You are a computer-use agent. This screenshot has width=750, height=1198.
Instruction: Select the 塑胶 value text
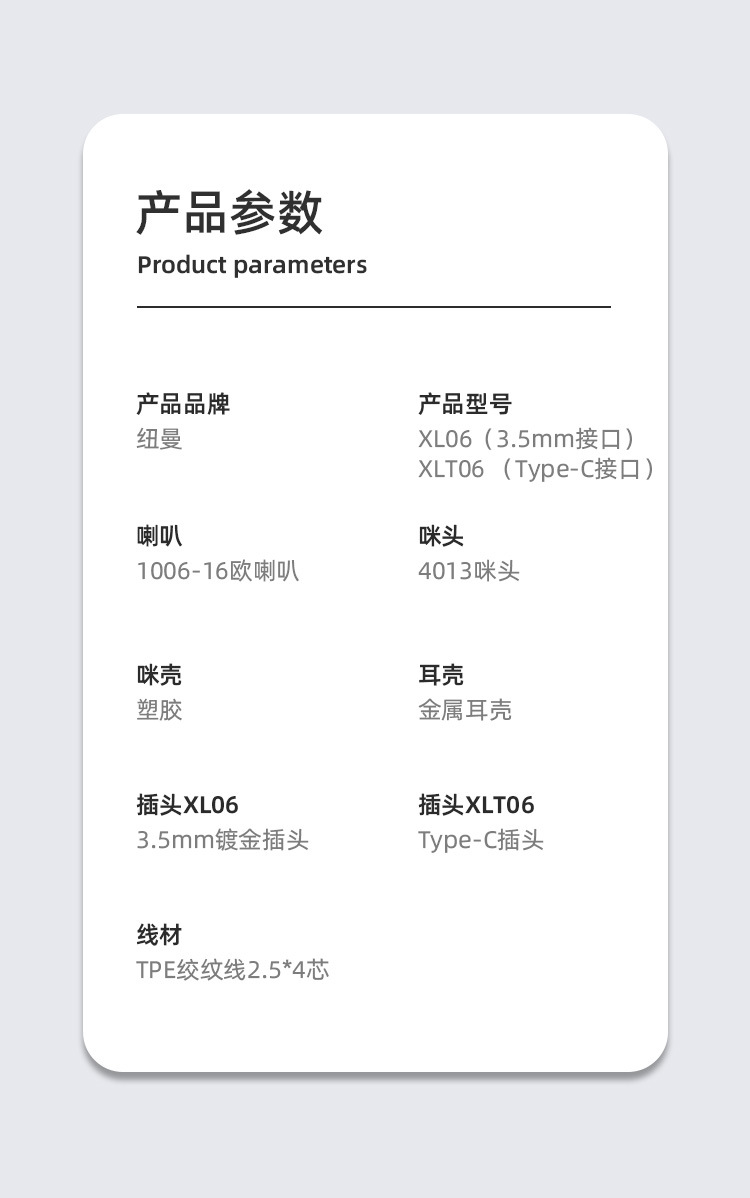(x=160, y=710)
